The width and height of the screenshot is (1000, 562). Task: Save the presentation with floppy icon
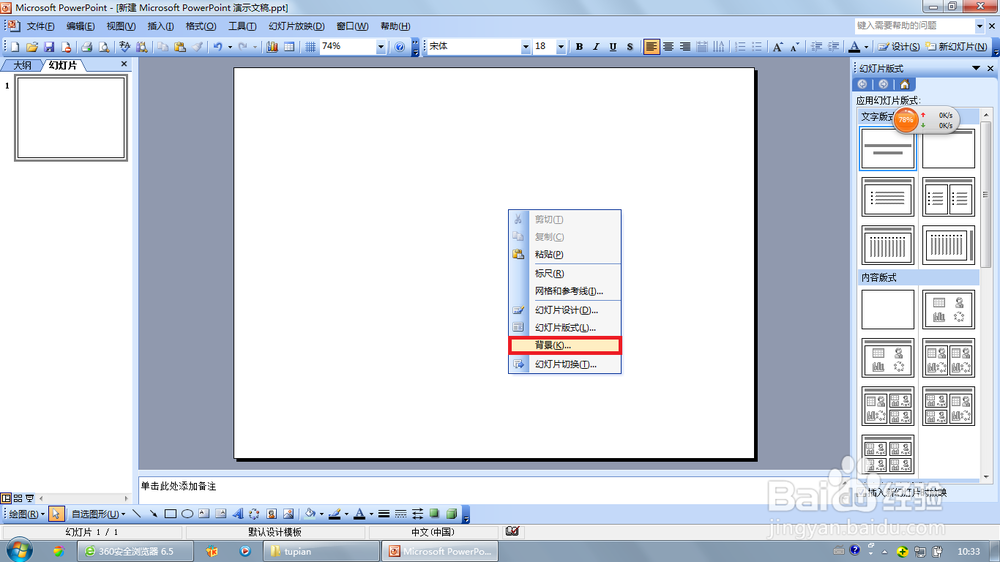coord(49,47)
